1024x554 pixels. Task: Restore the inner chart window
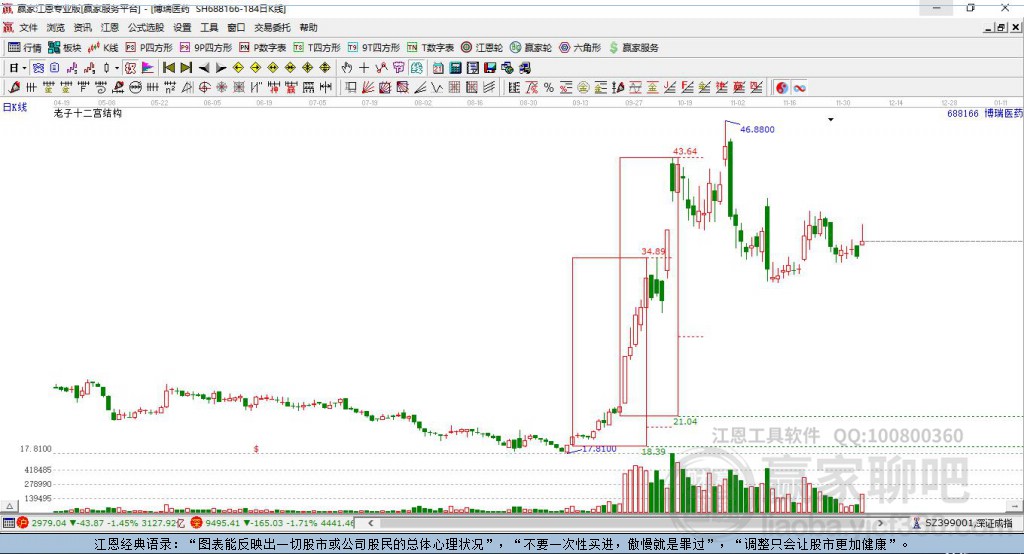coord(1001,27)
